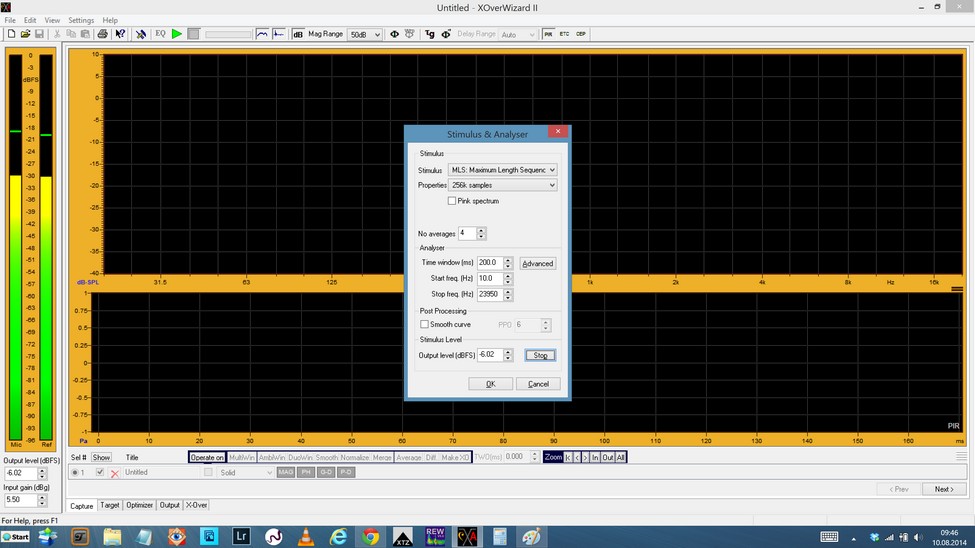Click the Time window 200.0 field
975x548 pixels.
[490, 262]
